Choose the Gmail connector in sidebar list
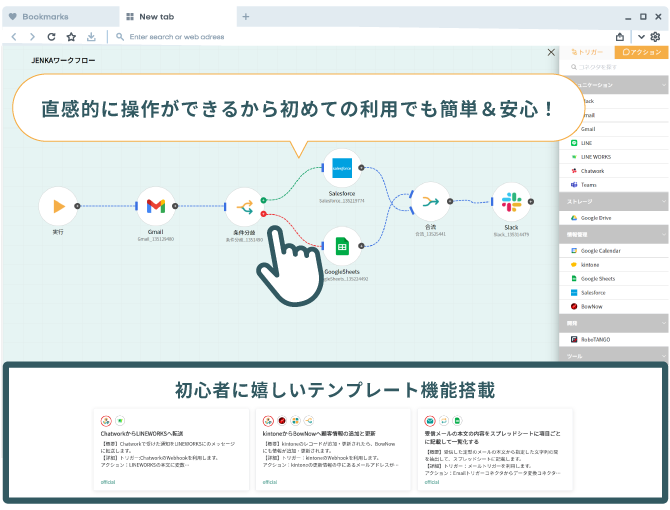Viewport: 670px width, 510px height. pos(614,129)
